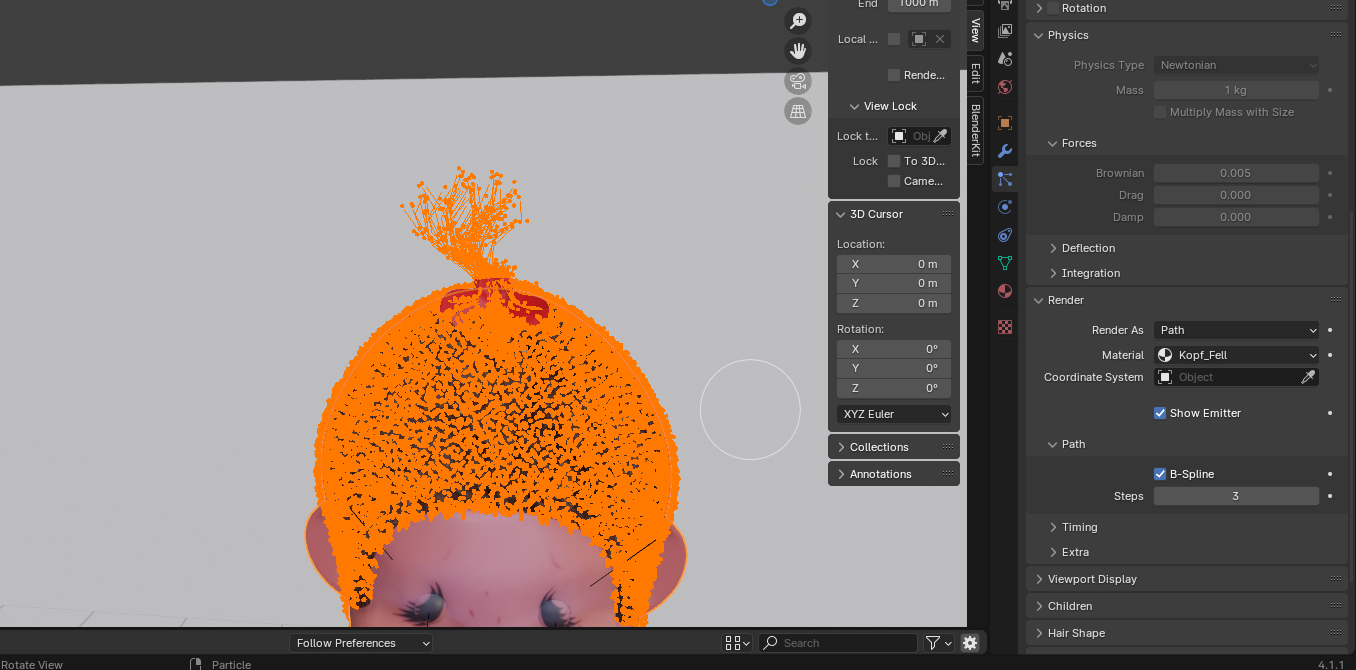Switch perspective/orthographic with grid icon
The image size is (1356, 670).
[x=798, y=111]
